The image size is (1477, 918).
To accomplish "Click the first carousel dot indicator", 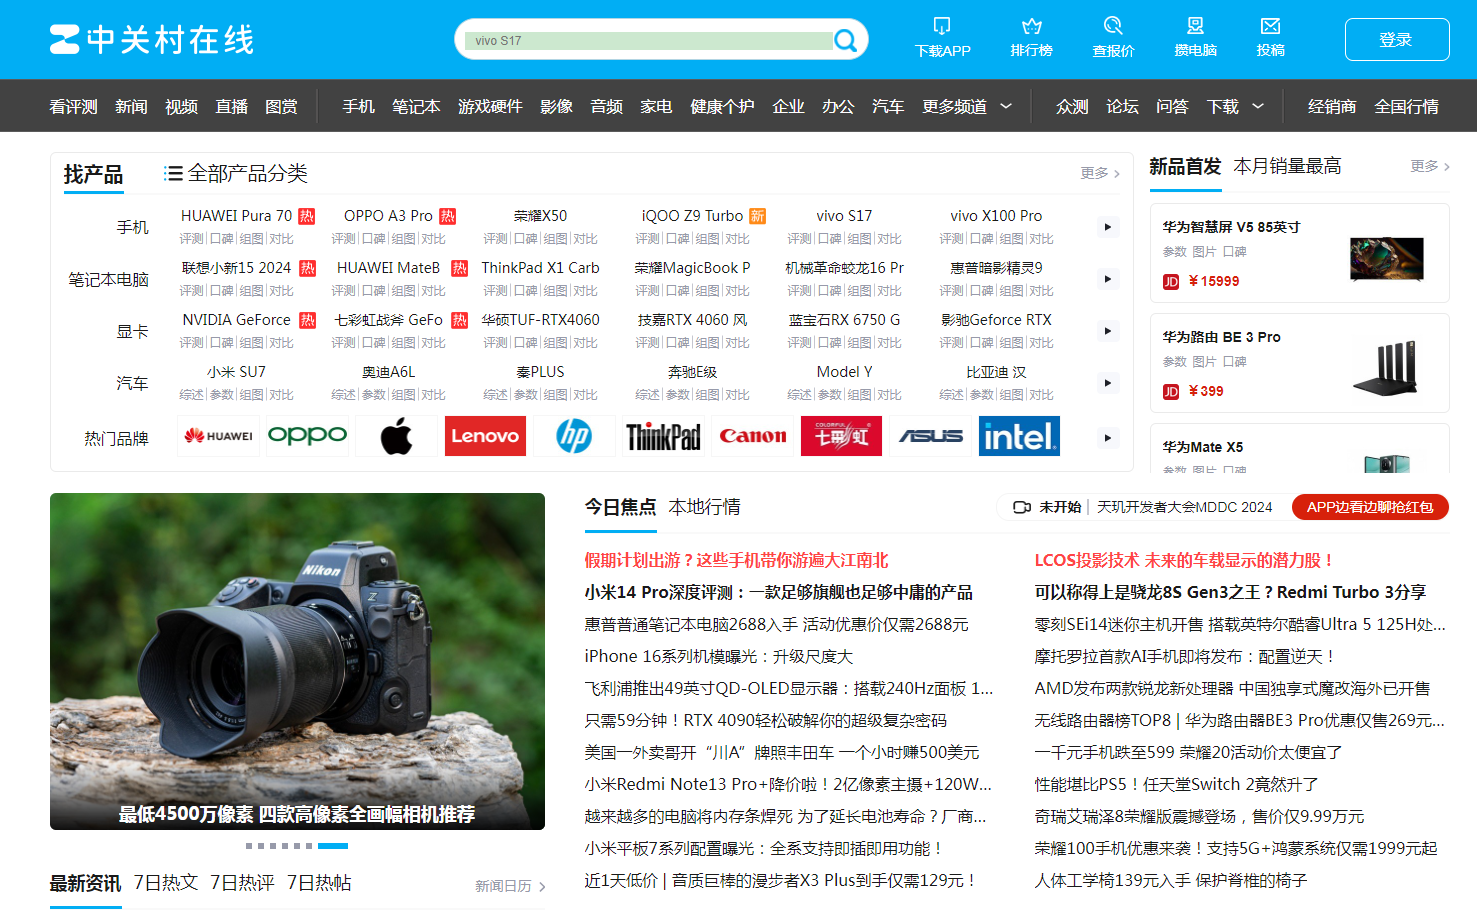I will 249,846.
